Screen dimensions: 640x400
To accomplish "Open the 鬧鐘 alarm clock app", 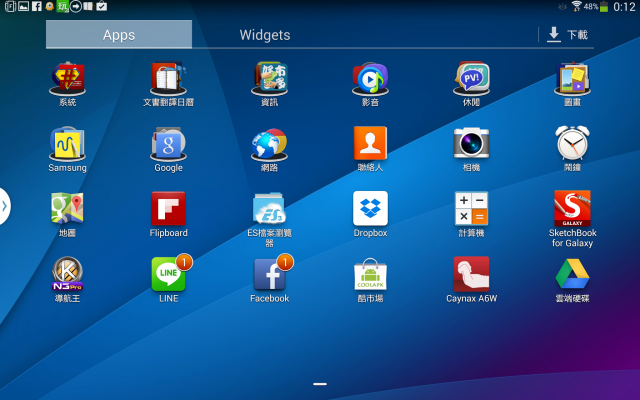I will pyautogui.click(x=572, y=143).
